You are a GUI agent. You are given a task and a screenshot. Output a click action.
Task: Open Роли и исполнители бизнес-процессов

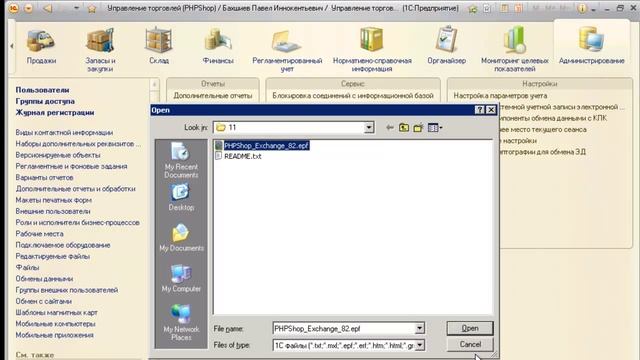point(78,223)
